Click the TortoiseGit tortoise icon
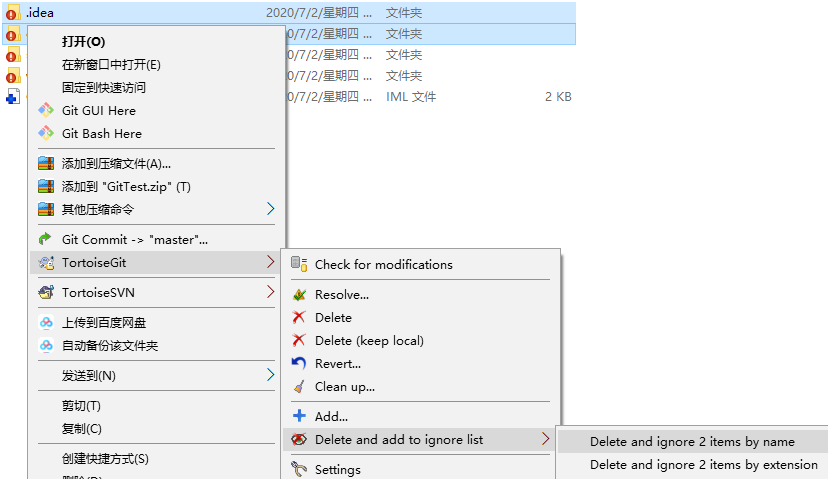Viewport: 828px width, 479px height. [46, 262]
